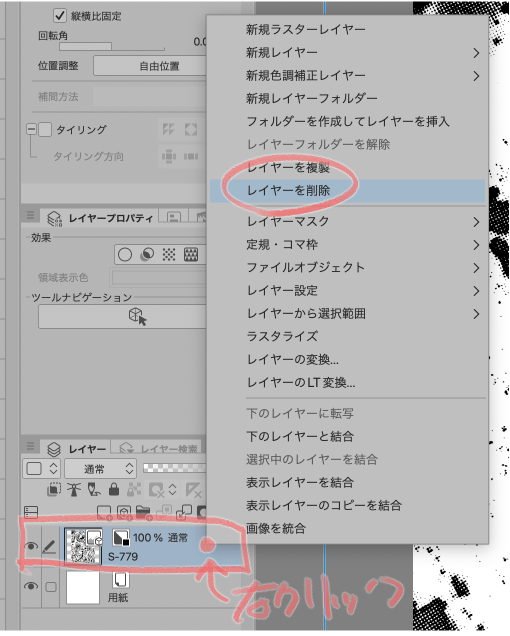The height and width of the screenshot is (636, 510).
Task: Click the border effect circle icon
Action: [125, 255]
